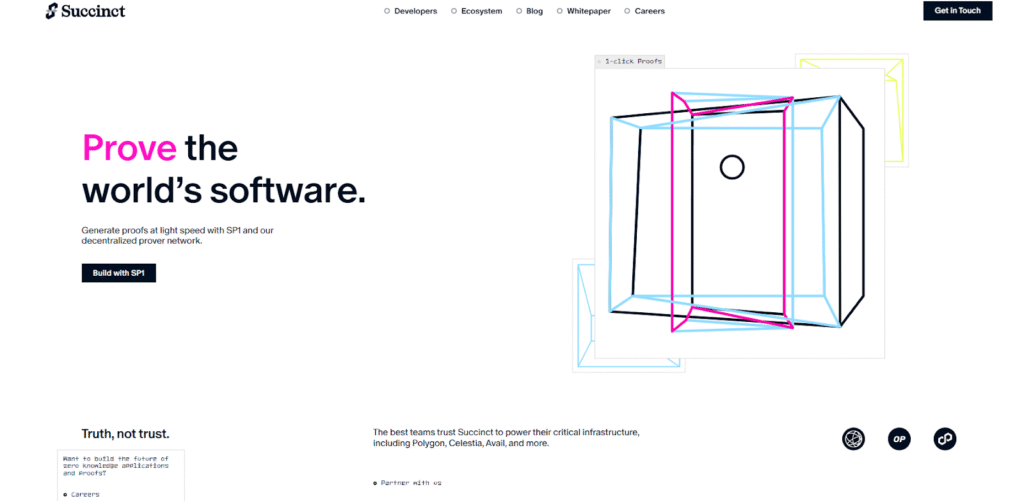Click the Build with SP1 button
Screen dimensions: 1024x501
tap(118, 273)
